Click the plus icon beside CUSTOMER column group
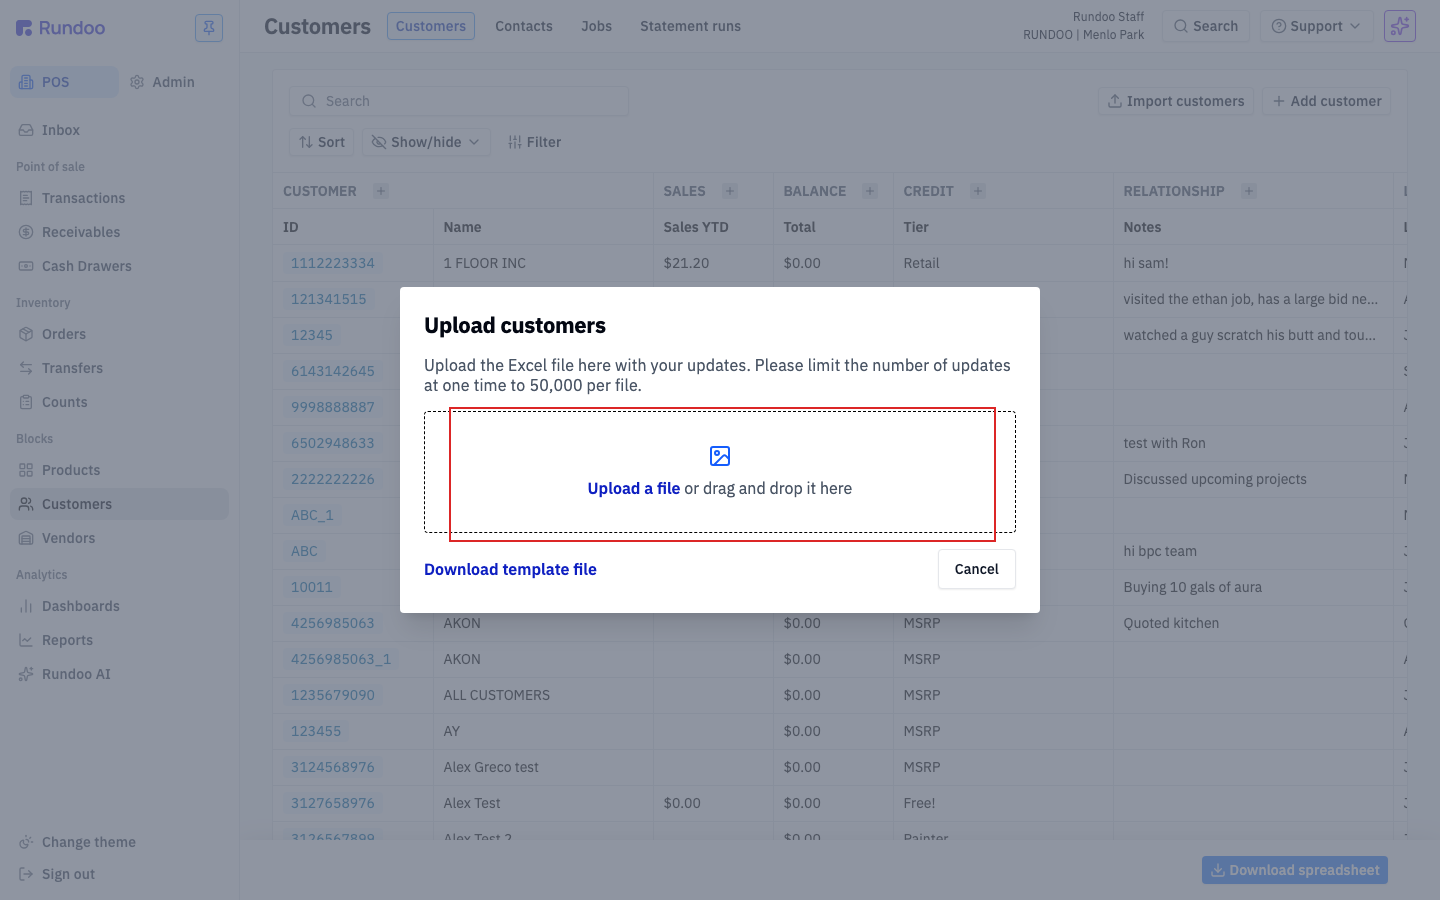Image resolution: width=1440 pixels, height=900 pixels. (381, 191)
